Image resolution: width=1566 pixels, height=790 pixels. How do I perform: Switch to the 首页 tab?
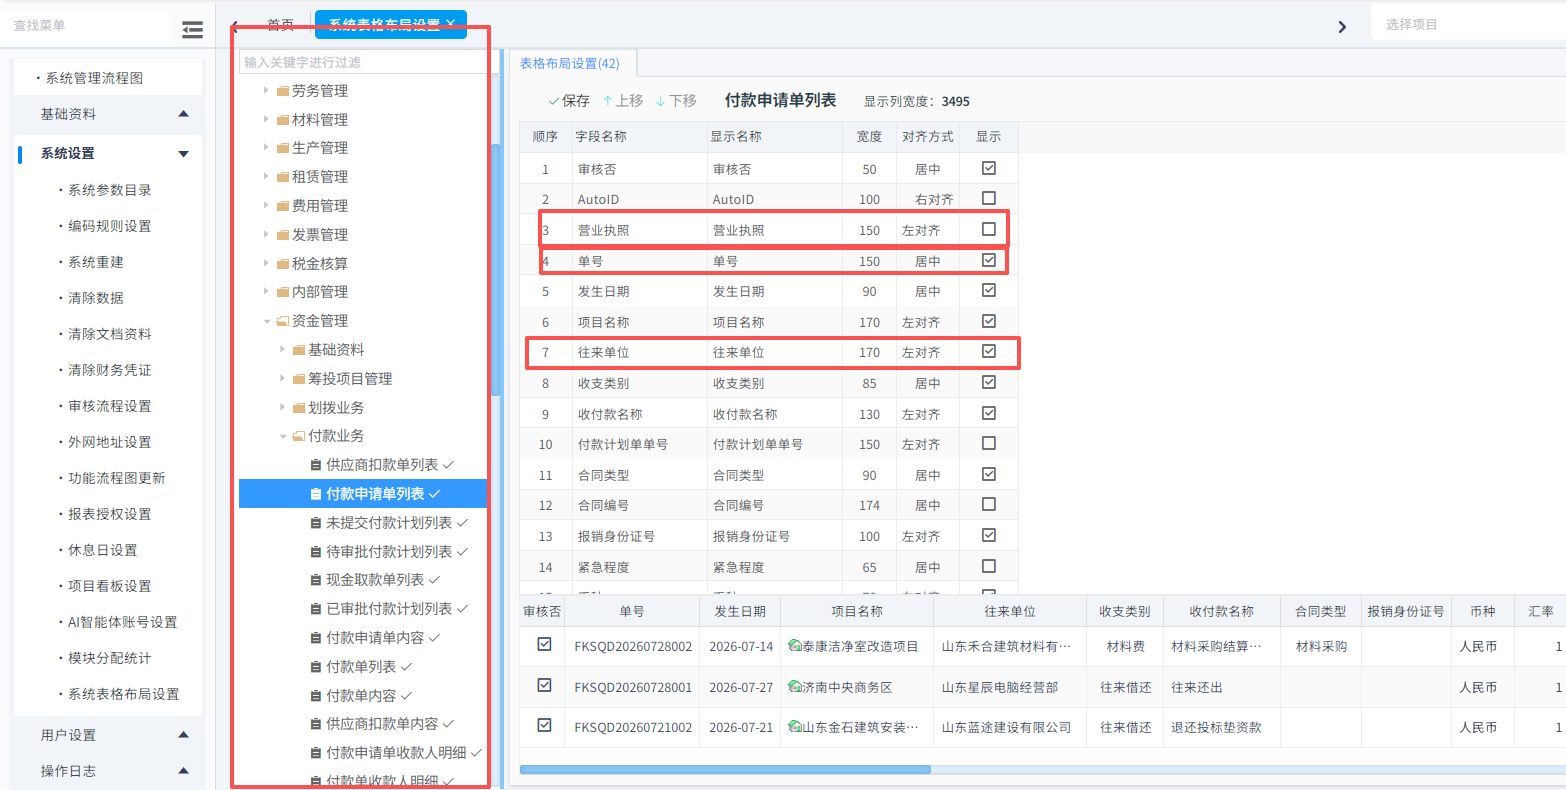tap(281, 25)
